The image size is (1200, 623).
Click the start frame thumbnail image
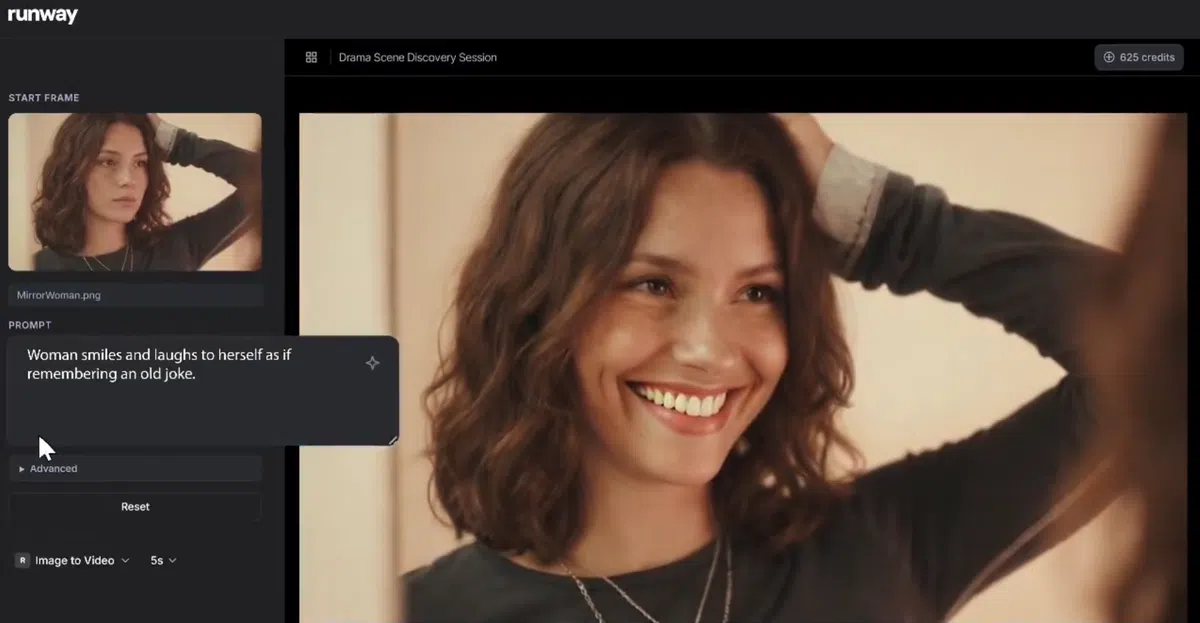click(x=135, y=191)
